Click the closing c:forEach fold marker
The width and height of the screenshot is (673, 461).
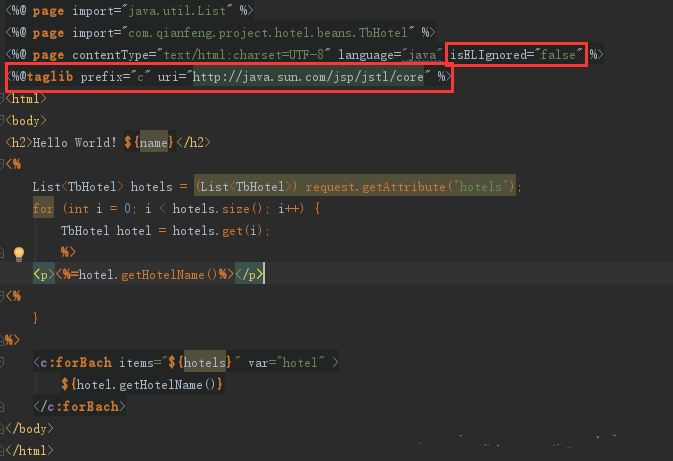click(2, 406)
